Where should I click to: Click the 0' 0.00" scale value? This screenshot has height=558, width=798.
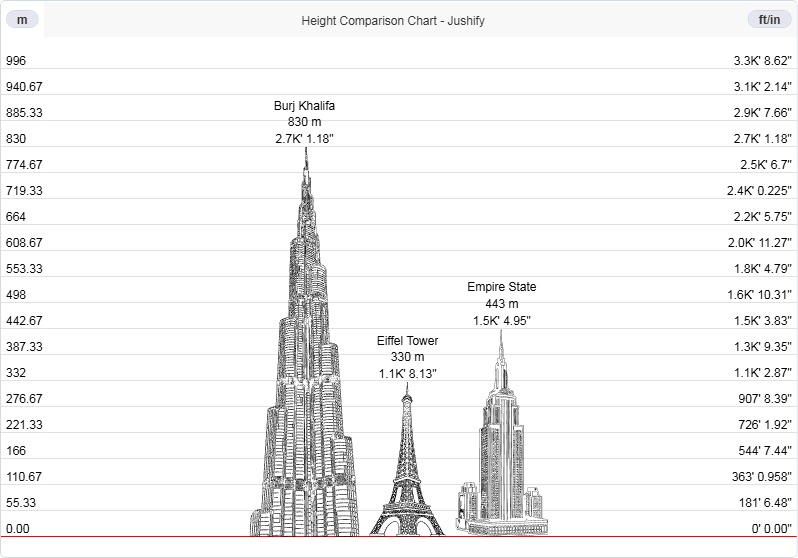(x=772, y=528)
